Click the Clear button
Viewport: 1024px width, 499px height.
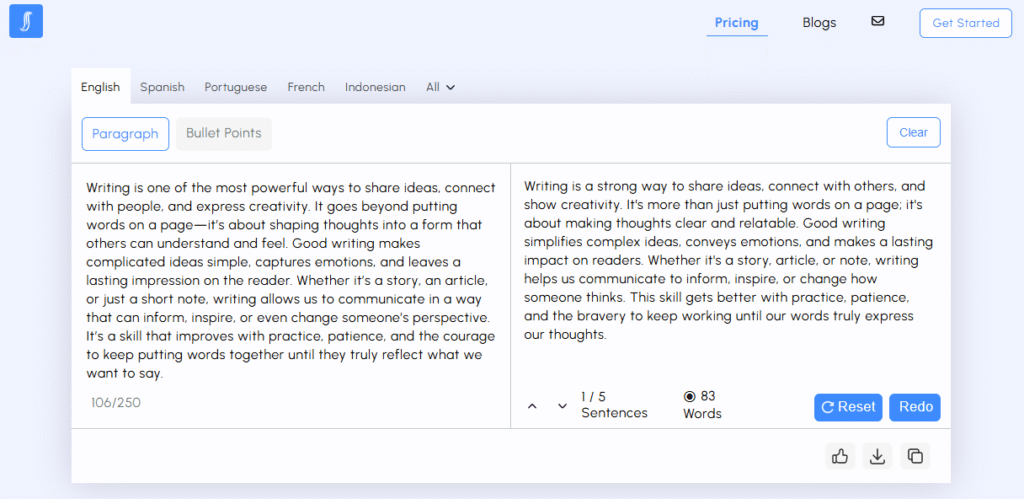click(x=914, y=133)
